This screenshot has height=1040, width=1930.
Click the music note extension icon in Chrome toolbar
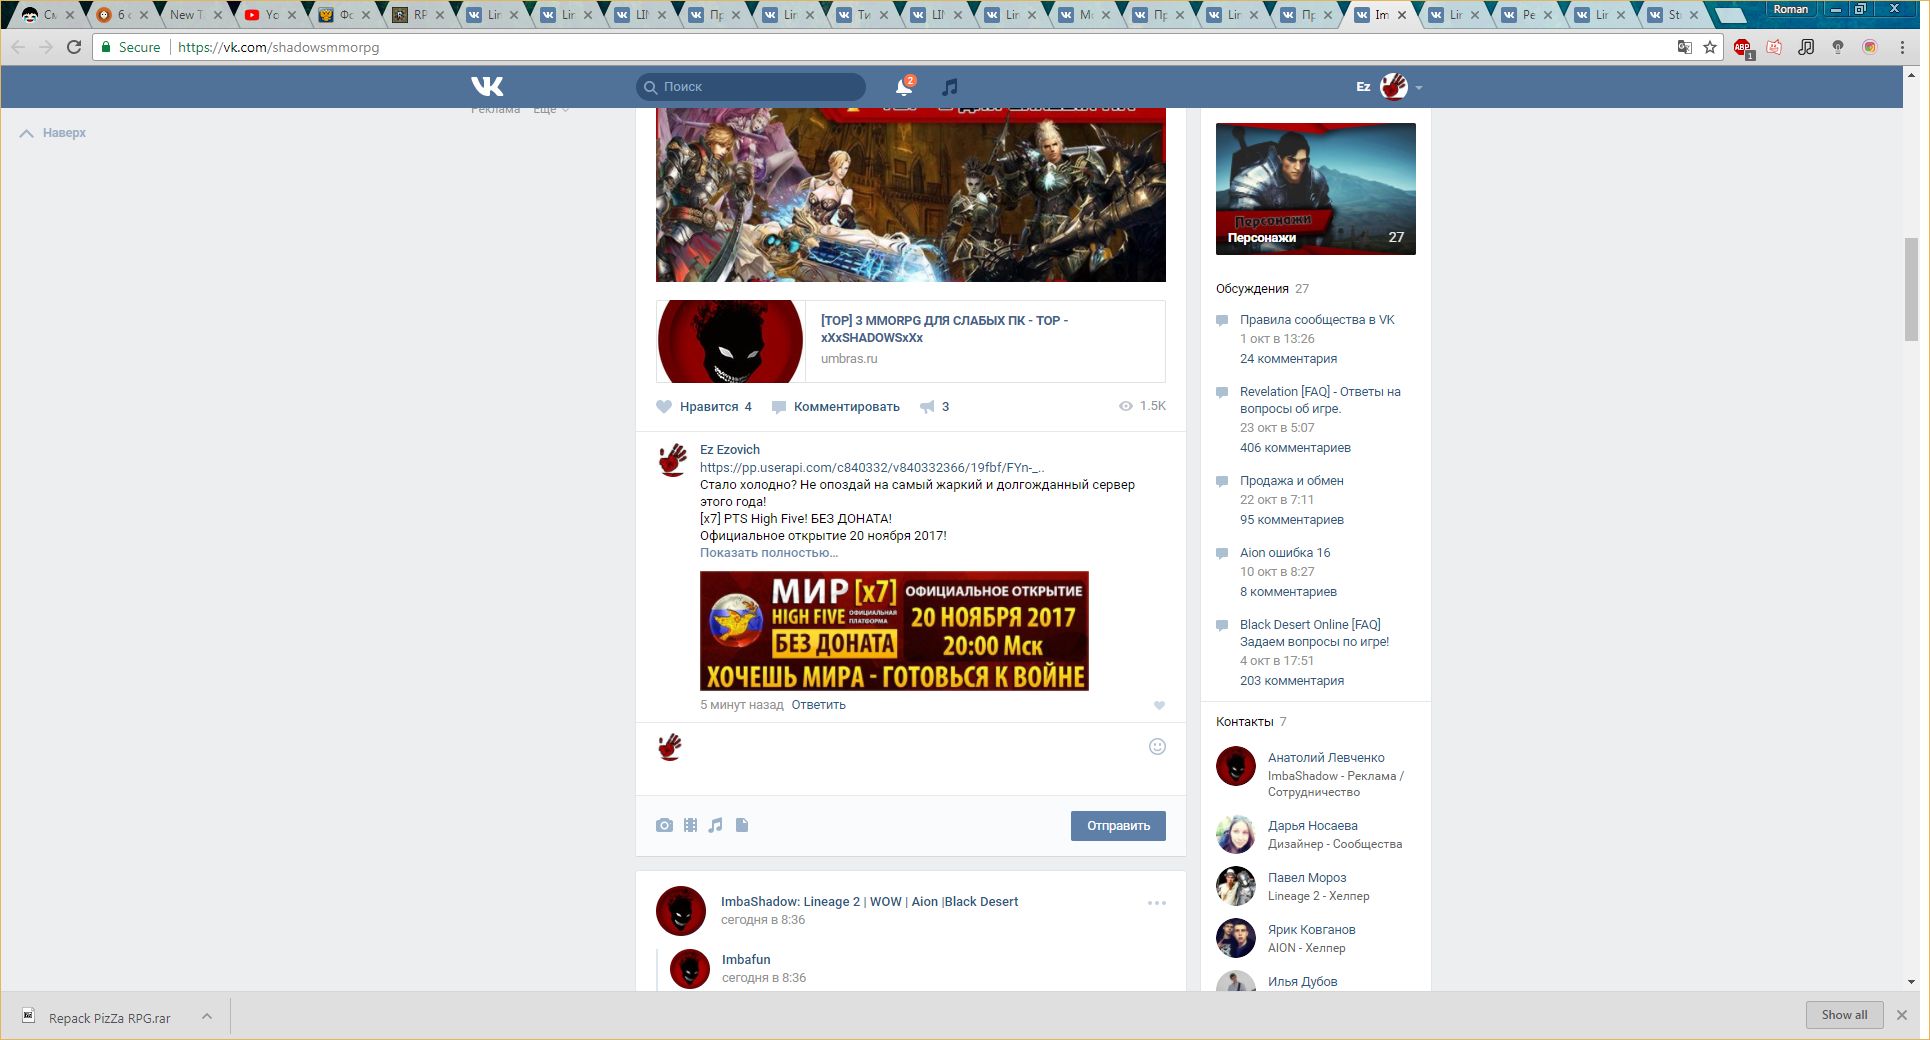click(x=1806, y=47)
